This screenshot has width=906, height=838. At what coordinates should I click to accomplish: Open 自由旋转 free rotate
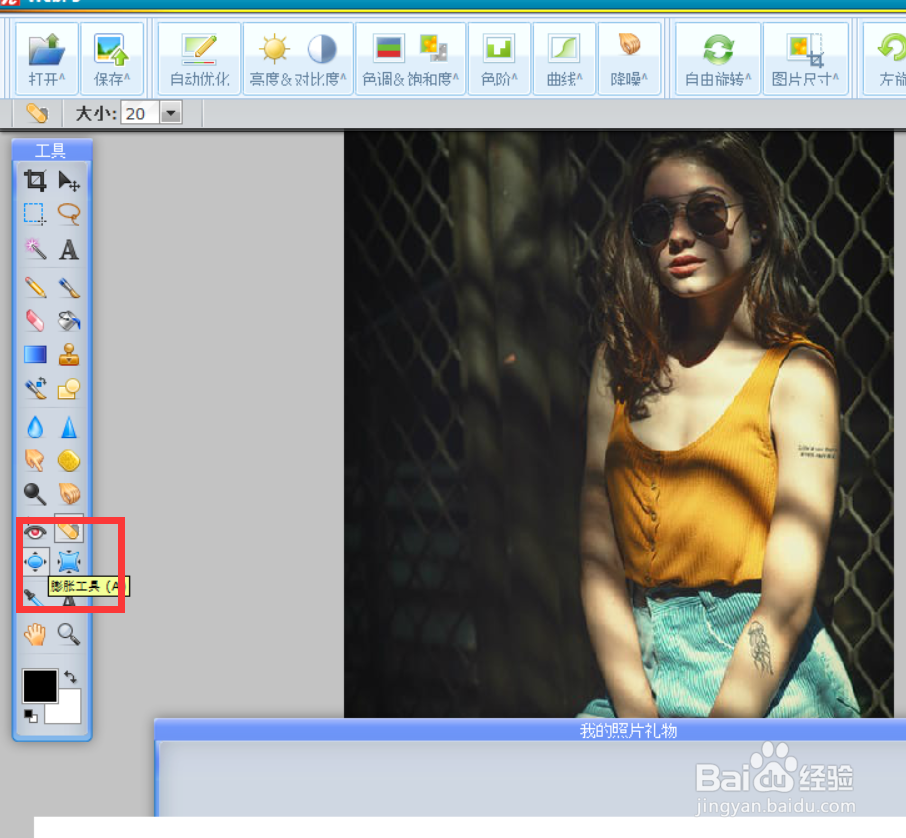coord(718,58)
